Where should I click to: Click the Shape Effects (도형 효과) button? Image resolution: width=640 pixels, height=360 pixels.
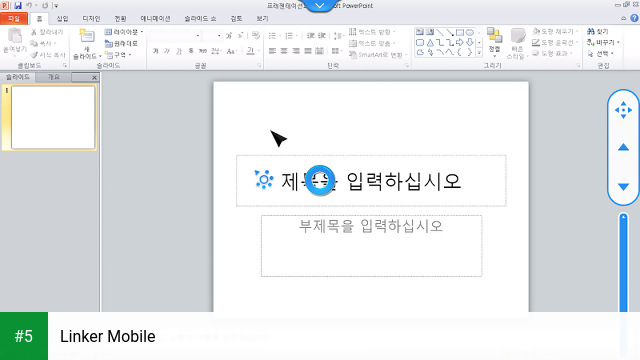click(x=553, y=53)
